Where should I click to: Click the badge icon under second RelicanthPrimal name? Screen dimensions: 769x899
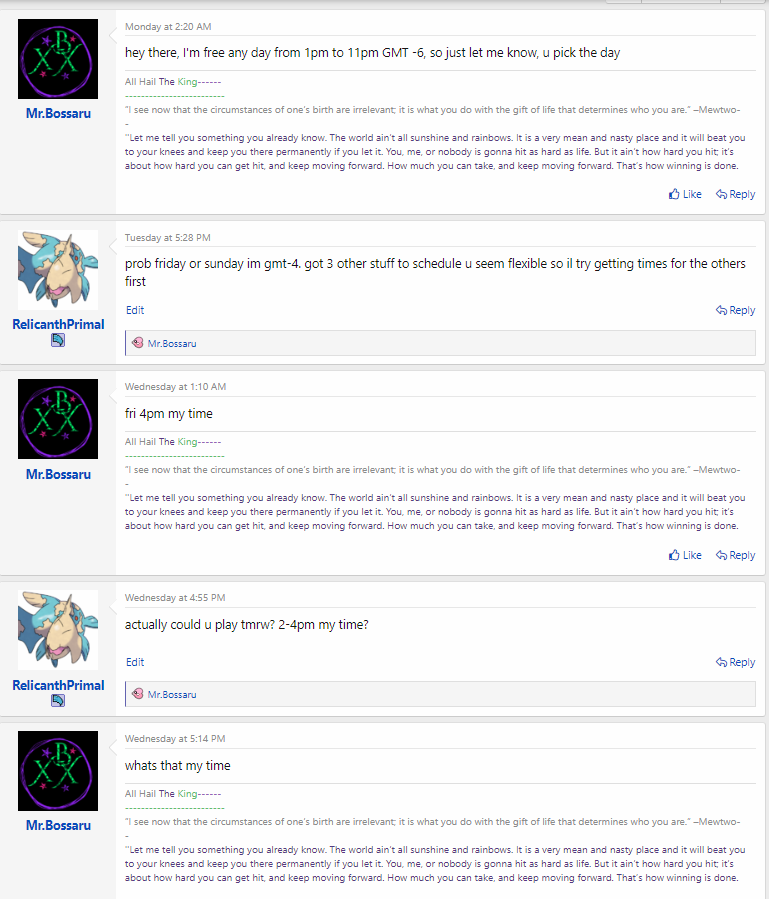click(58, 701)
